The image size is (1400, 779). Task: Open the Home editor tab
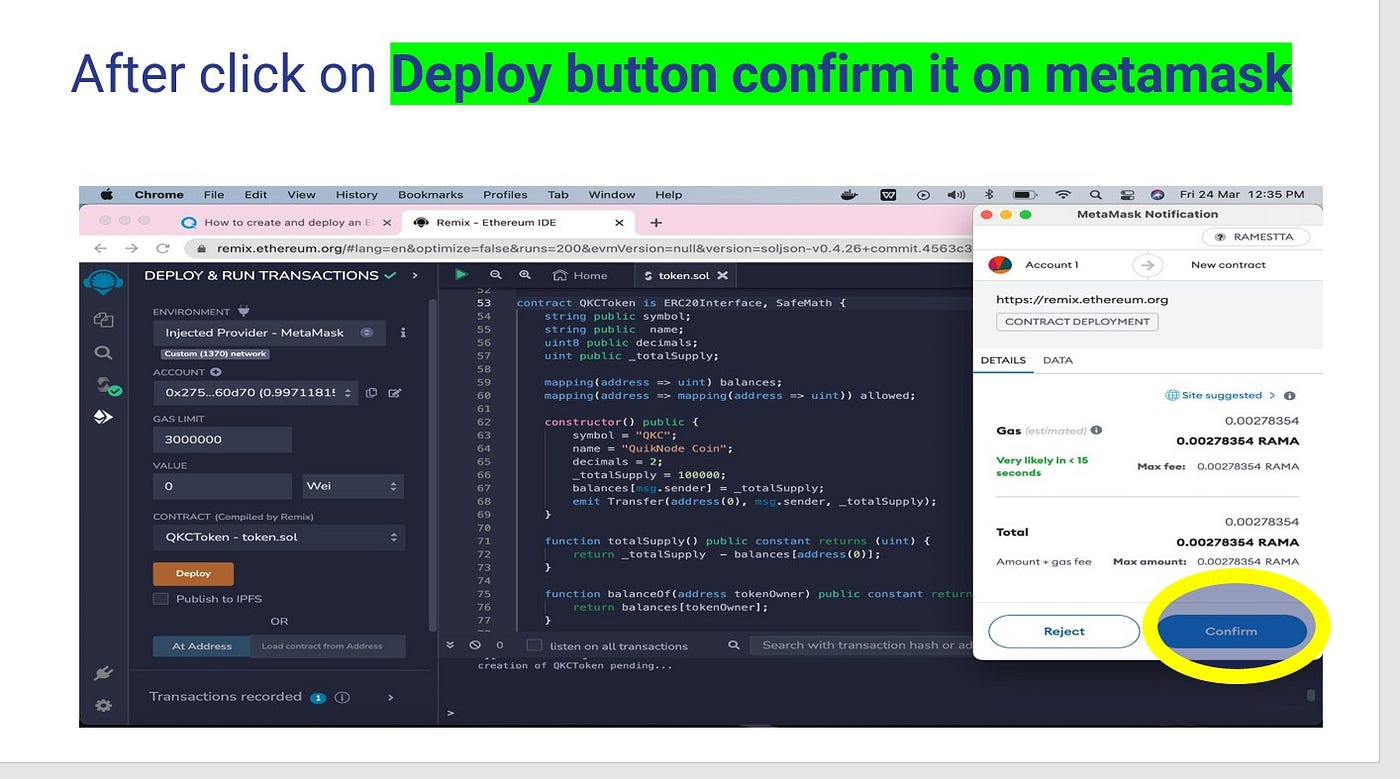click(x=580, y=275)
